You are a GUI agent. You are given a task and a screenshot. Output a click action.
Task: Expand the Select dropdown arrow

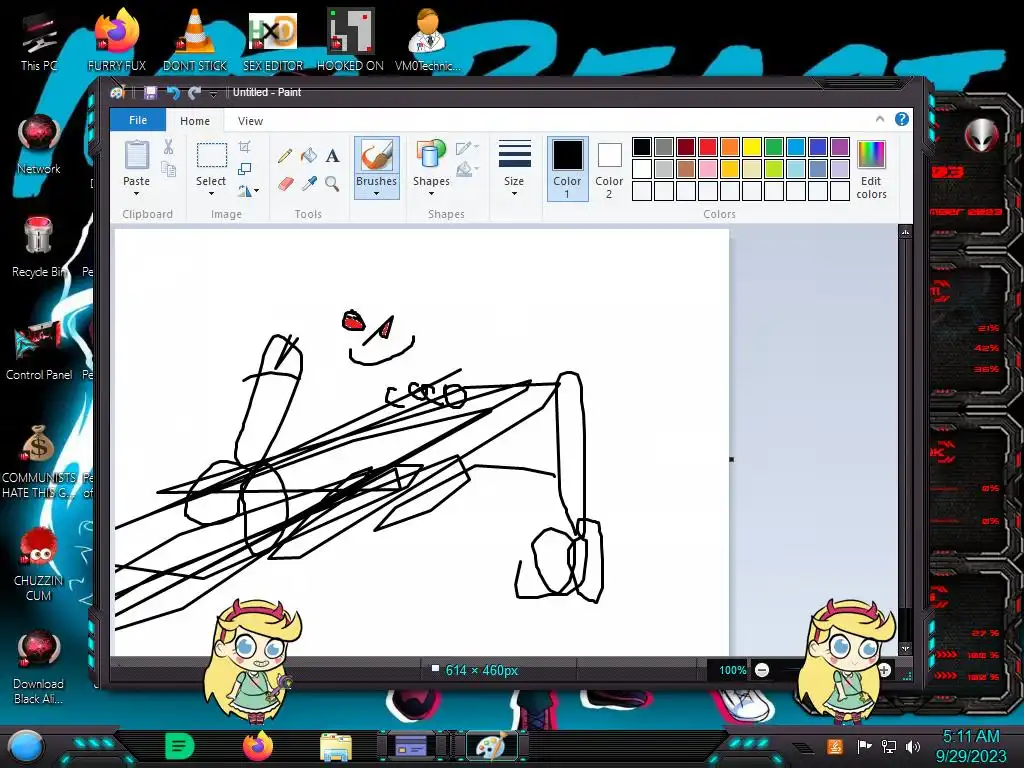click(211, 193)
